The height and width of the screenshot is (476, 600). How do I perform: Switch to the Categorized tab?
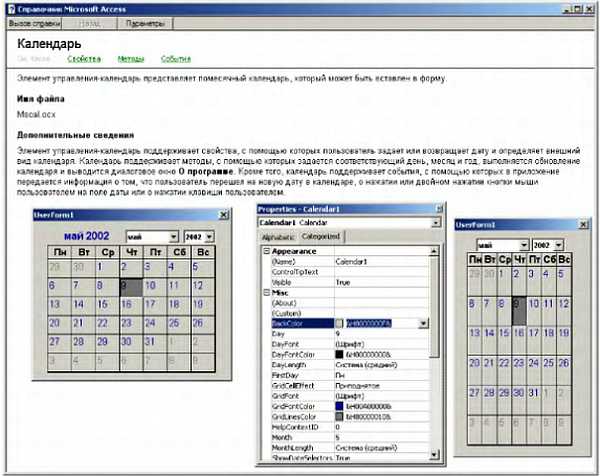[321, 236]
